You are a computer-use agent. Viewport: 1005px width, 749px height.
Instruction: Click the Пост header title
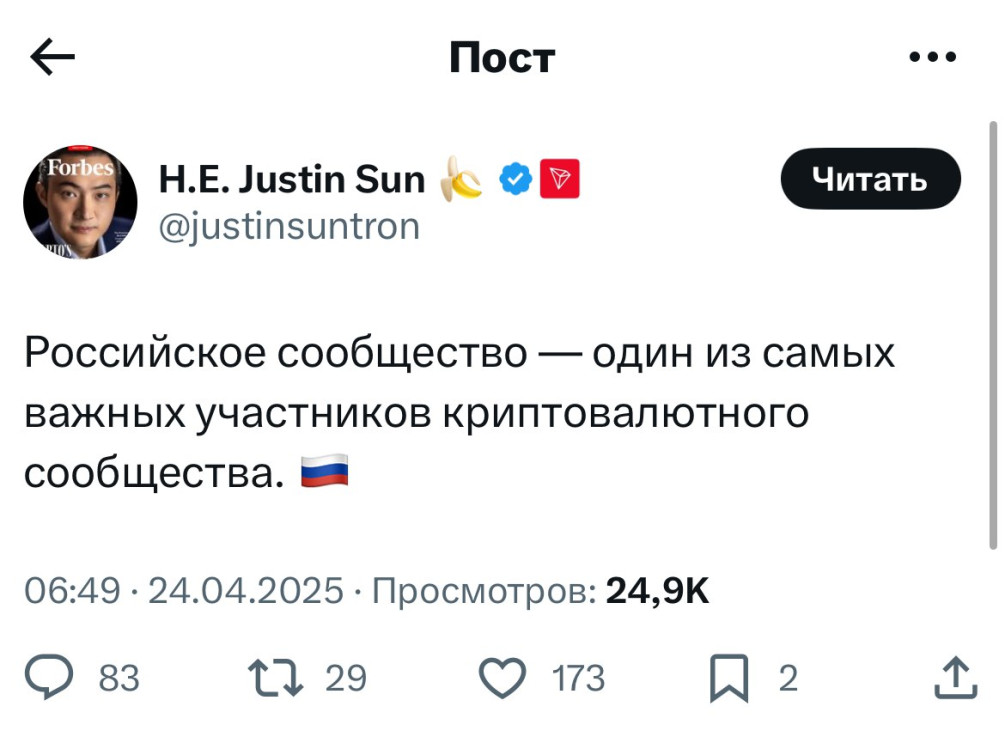click(x=501, y=59)
